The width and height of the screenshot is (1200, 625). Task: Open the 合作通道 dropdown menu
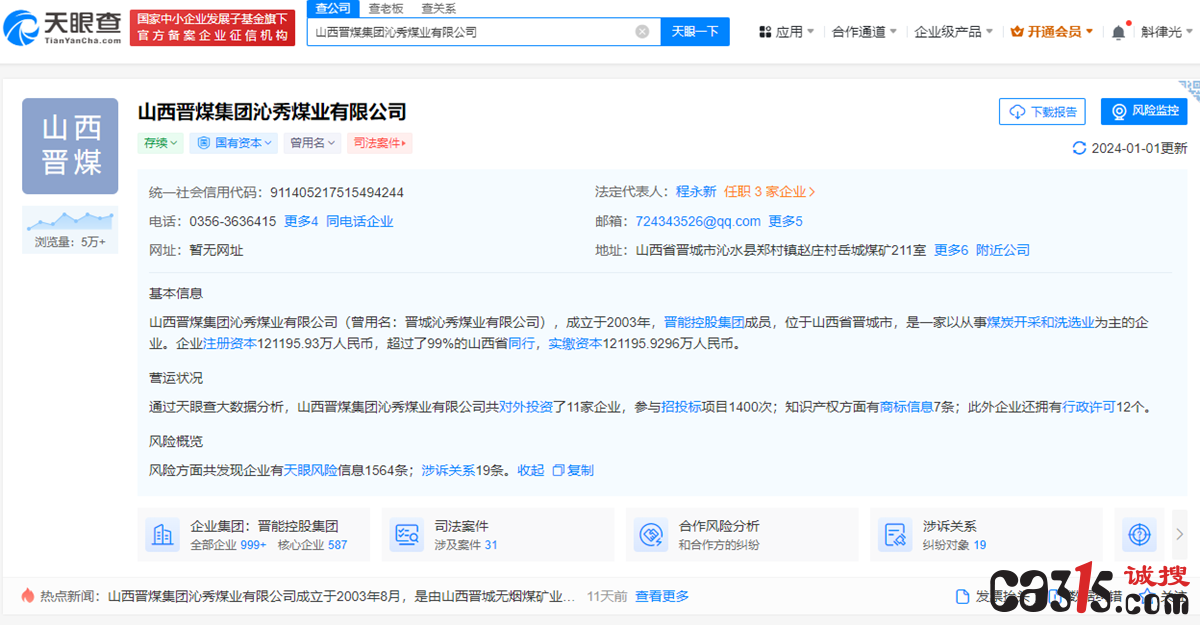865,32
